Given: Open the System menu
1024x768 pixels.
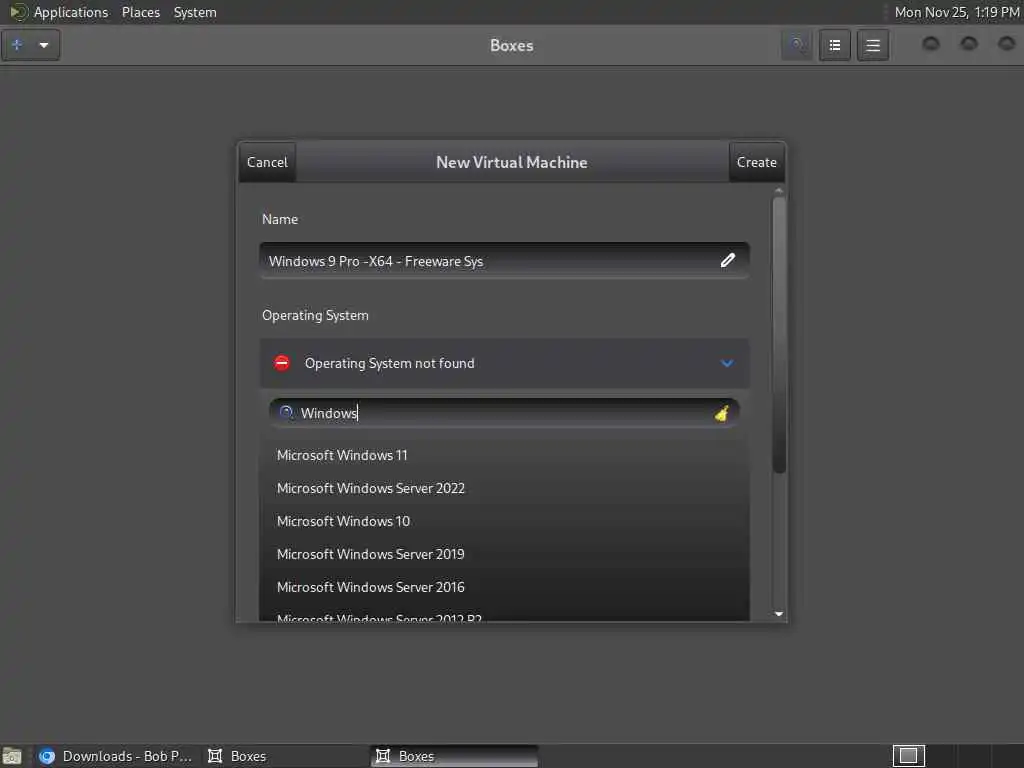Looking at the screenshot, I should (195, 12).
